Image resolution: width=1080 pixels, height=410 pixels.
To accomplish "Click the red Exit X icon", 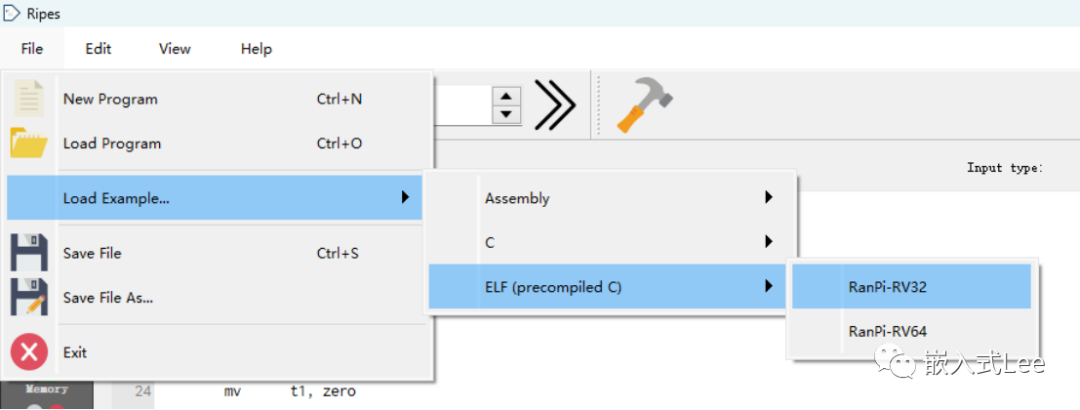I will 30,352.
